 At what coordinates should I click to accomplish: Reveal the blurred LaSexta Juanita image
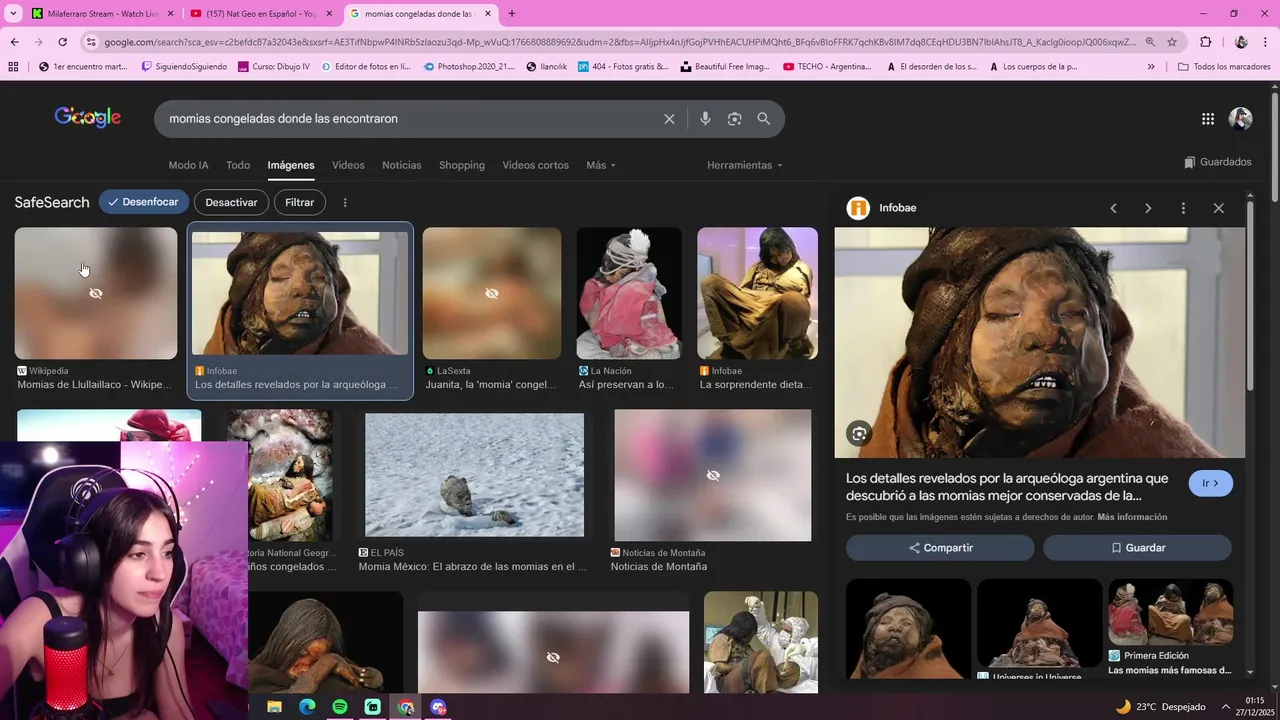(x=491, y=293)
